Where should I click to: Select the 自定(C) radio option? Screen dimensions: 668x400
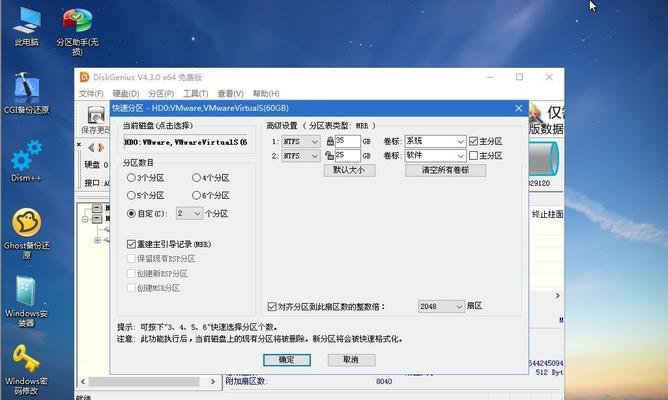pyautogui.click(x=131, y=213)
